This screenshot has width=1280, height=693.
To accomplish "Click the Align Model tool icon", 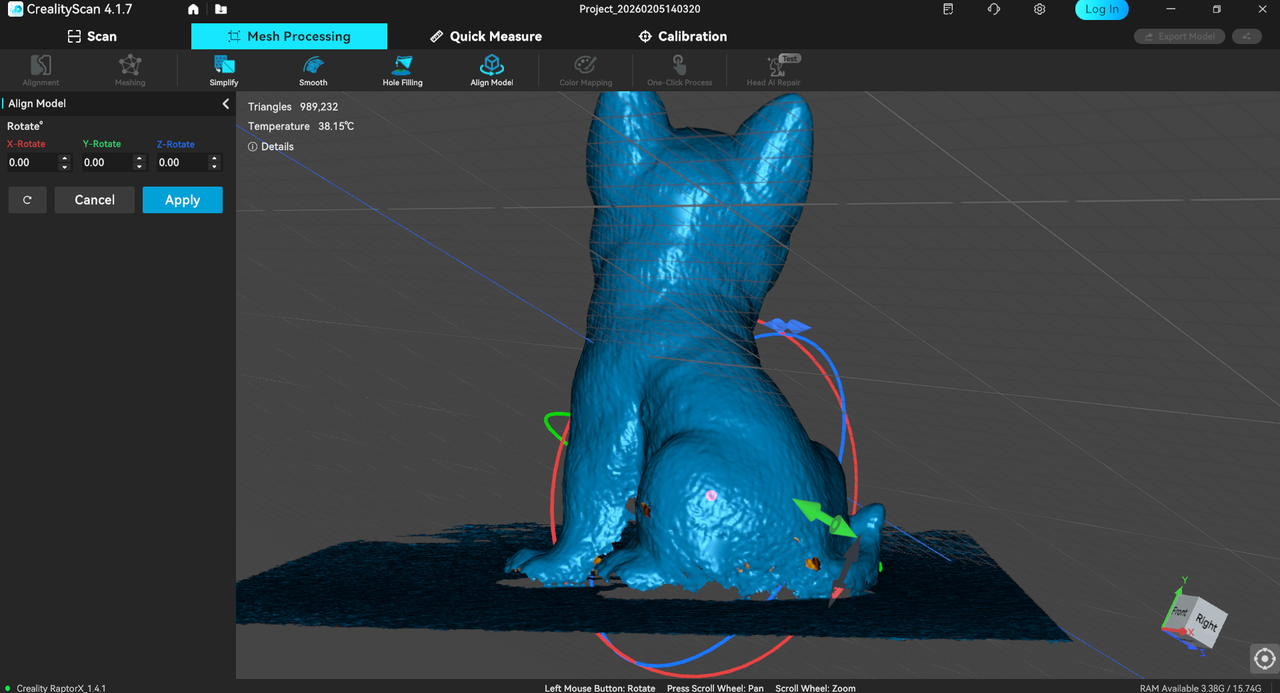I will [491, 66].
